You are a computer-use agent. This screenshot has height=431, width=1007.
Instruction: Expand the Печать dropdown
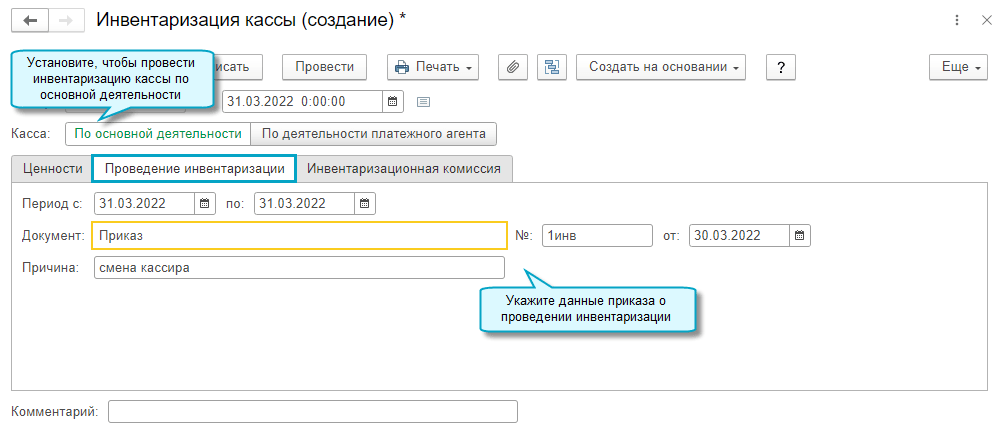(x=433, y=67)
